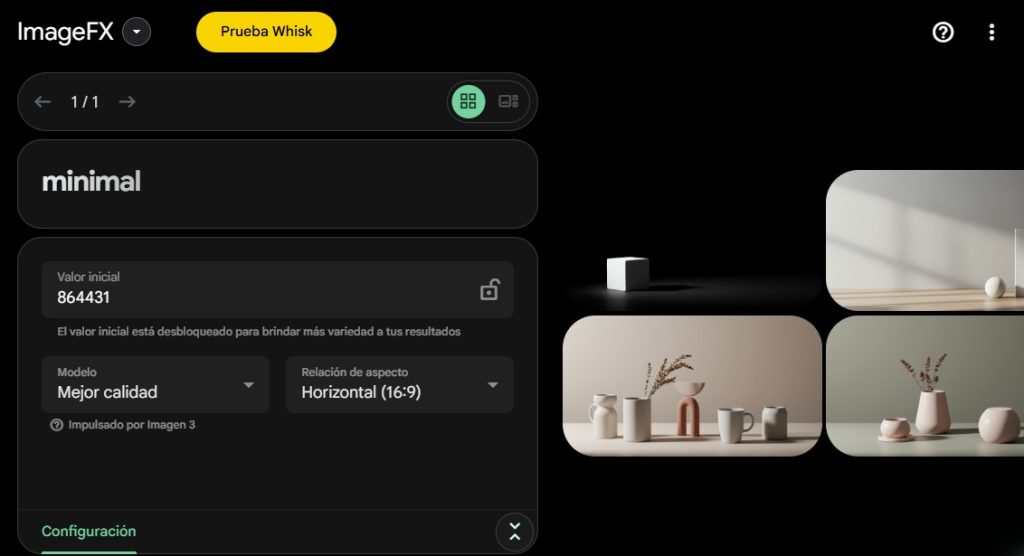Click the ImageFX logo text
The height and width of the screenshot is (556, 1024).
pos(65,32)
